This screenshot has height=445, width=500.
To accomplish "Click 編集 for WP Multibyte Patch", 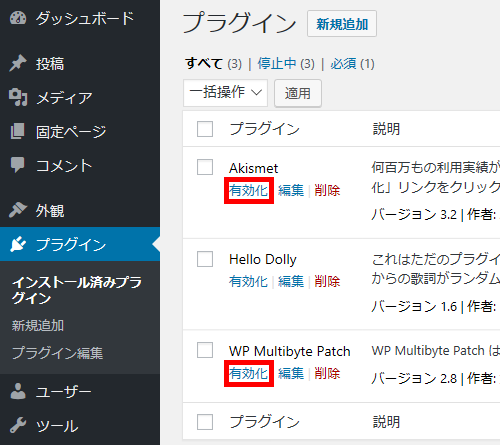I will (x=291, y=373).
